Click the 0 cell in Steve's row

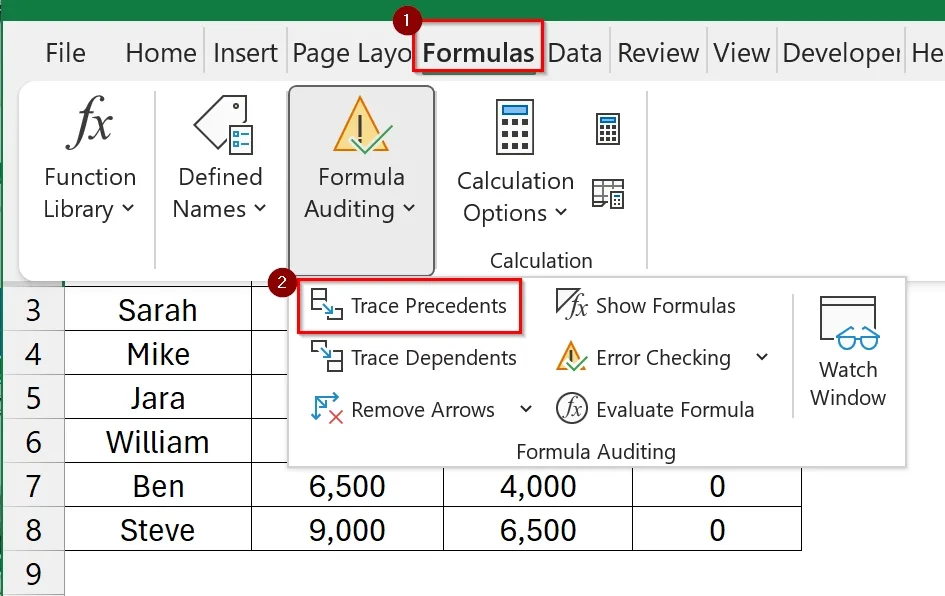point(717,529)
